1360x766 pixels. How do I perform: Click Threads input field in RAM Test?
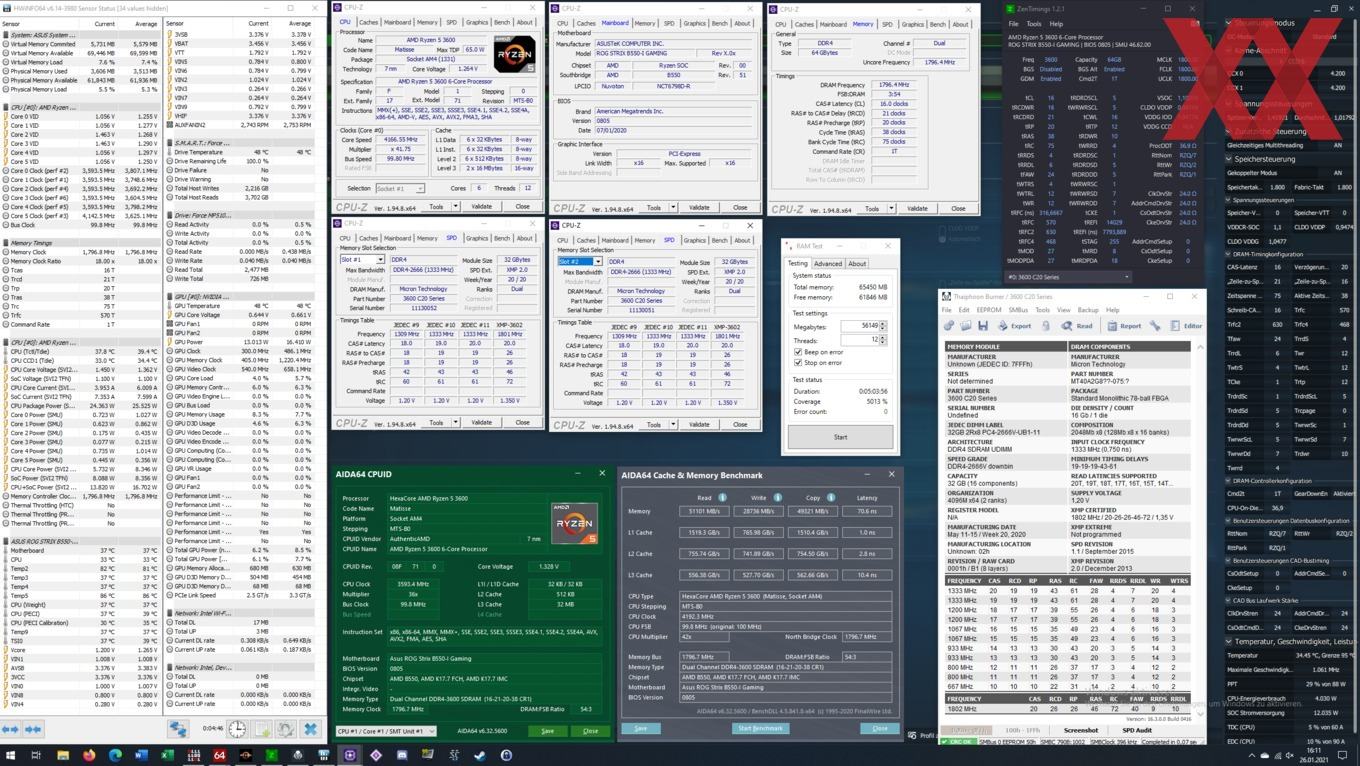(859, 340)
